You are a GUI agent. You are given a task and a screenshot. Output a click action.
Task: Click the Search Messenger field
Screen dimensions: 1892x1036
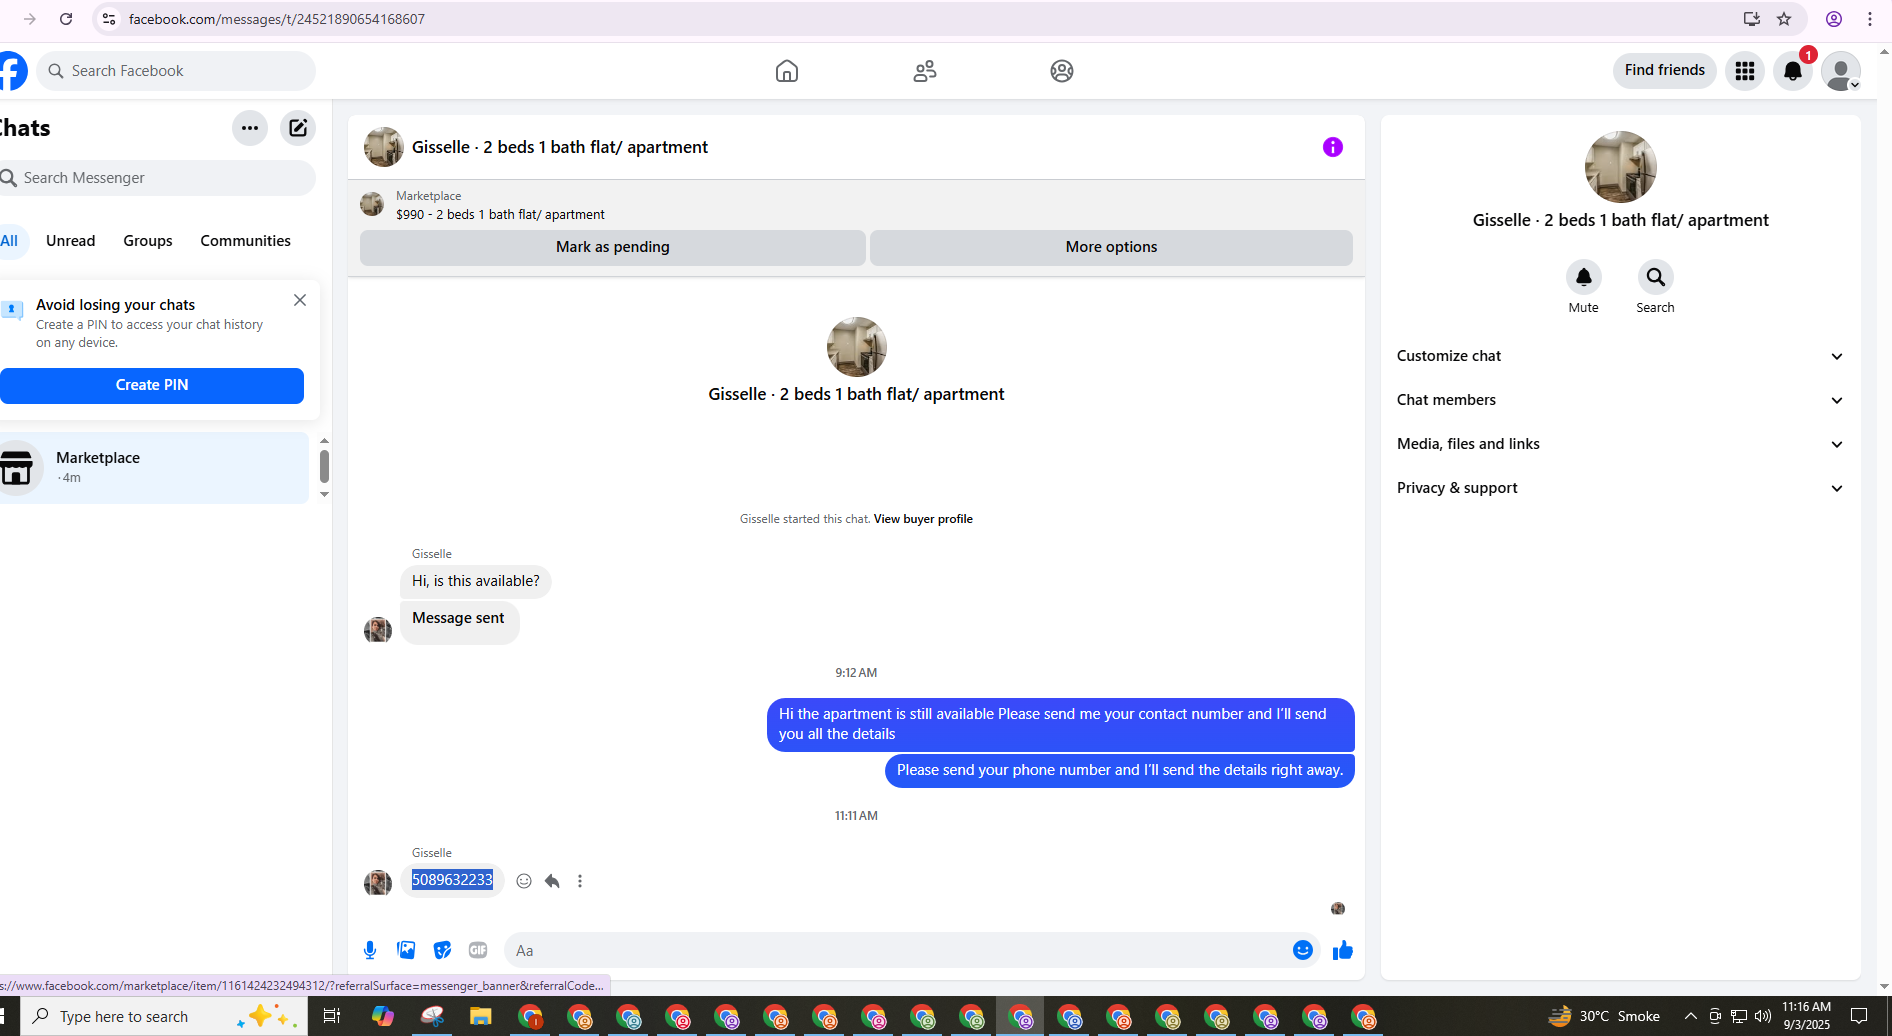click(156, 178)
